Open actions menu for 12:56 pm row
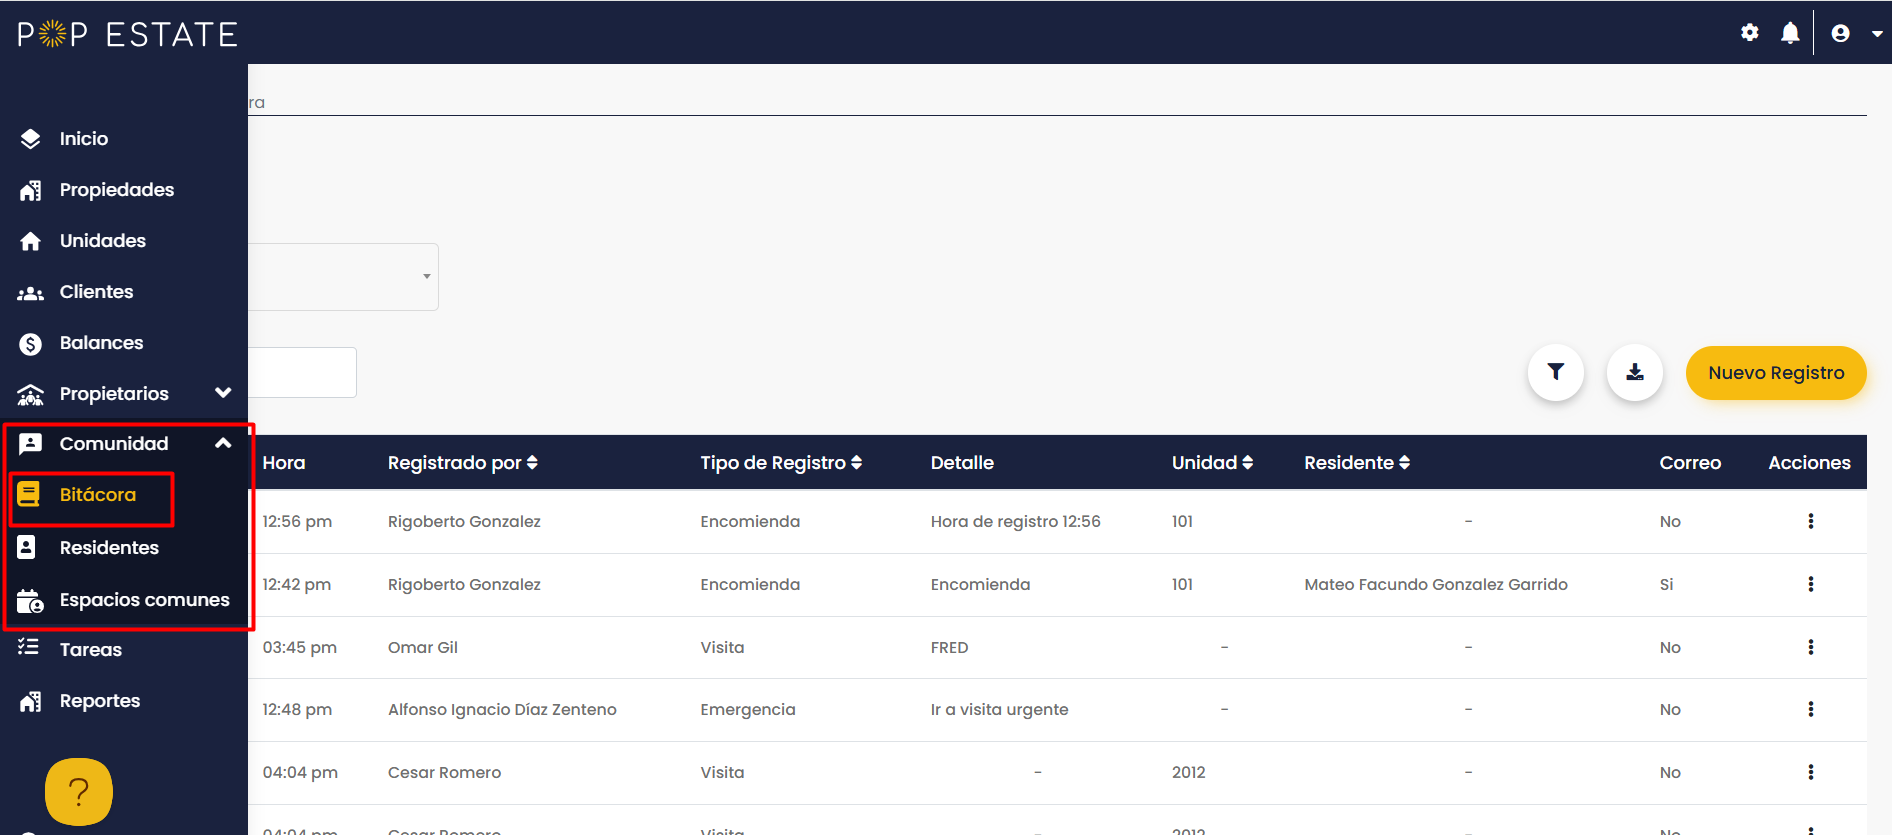This screenshot has width=1892, height=835. click(1810, 521)
